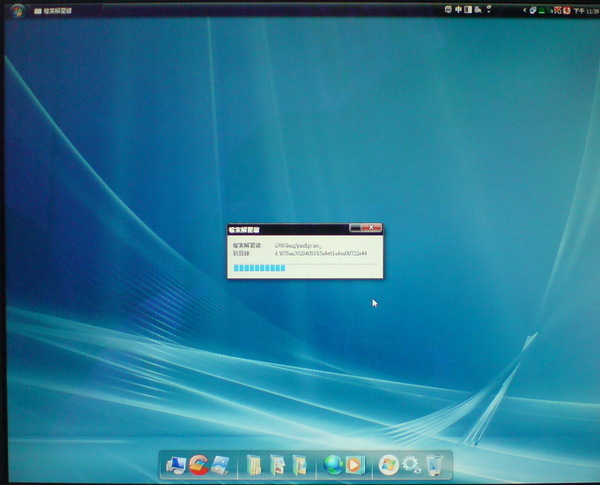This screenshot has width=600, height=485.
Task: Click the Windows logo orb in dock
Action: [389, 465]
